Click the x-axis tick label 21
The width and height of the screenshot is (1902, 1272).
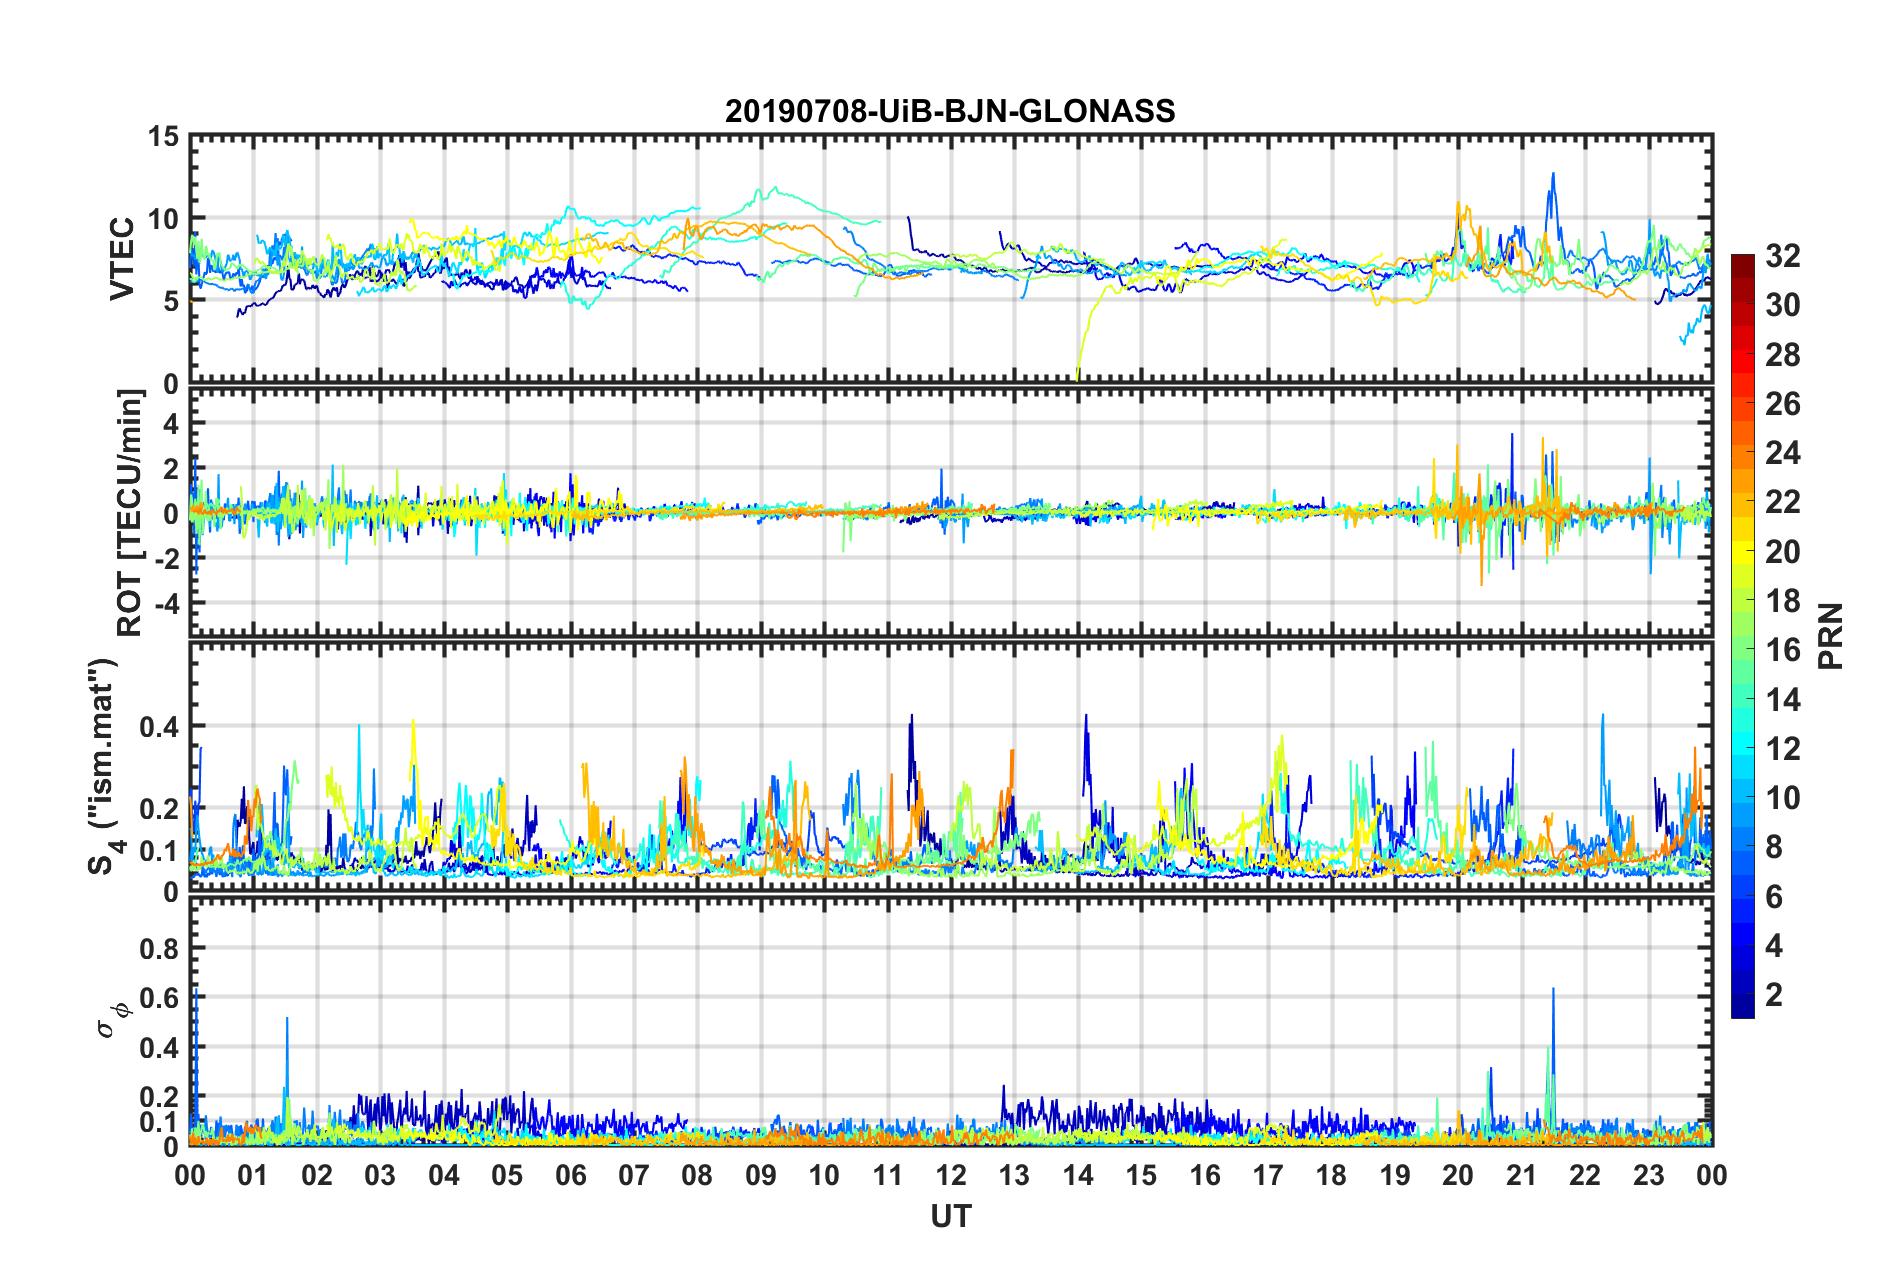point(1522,1174)
